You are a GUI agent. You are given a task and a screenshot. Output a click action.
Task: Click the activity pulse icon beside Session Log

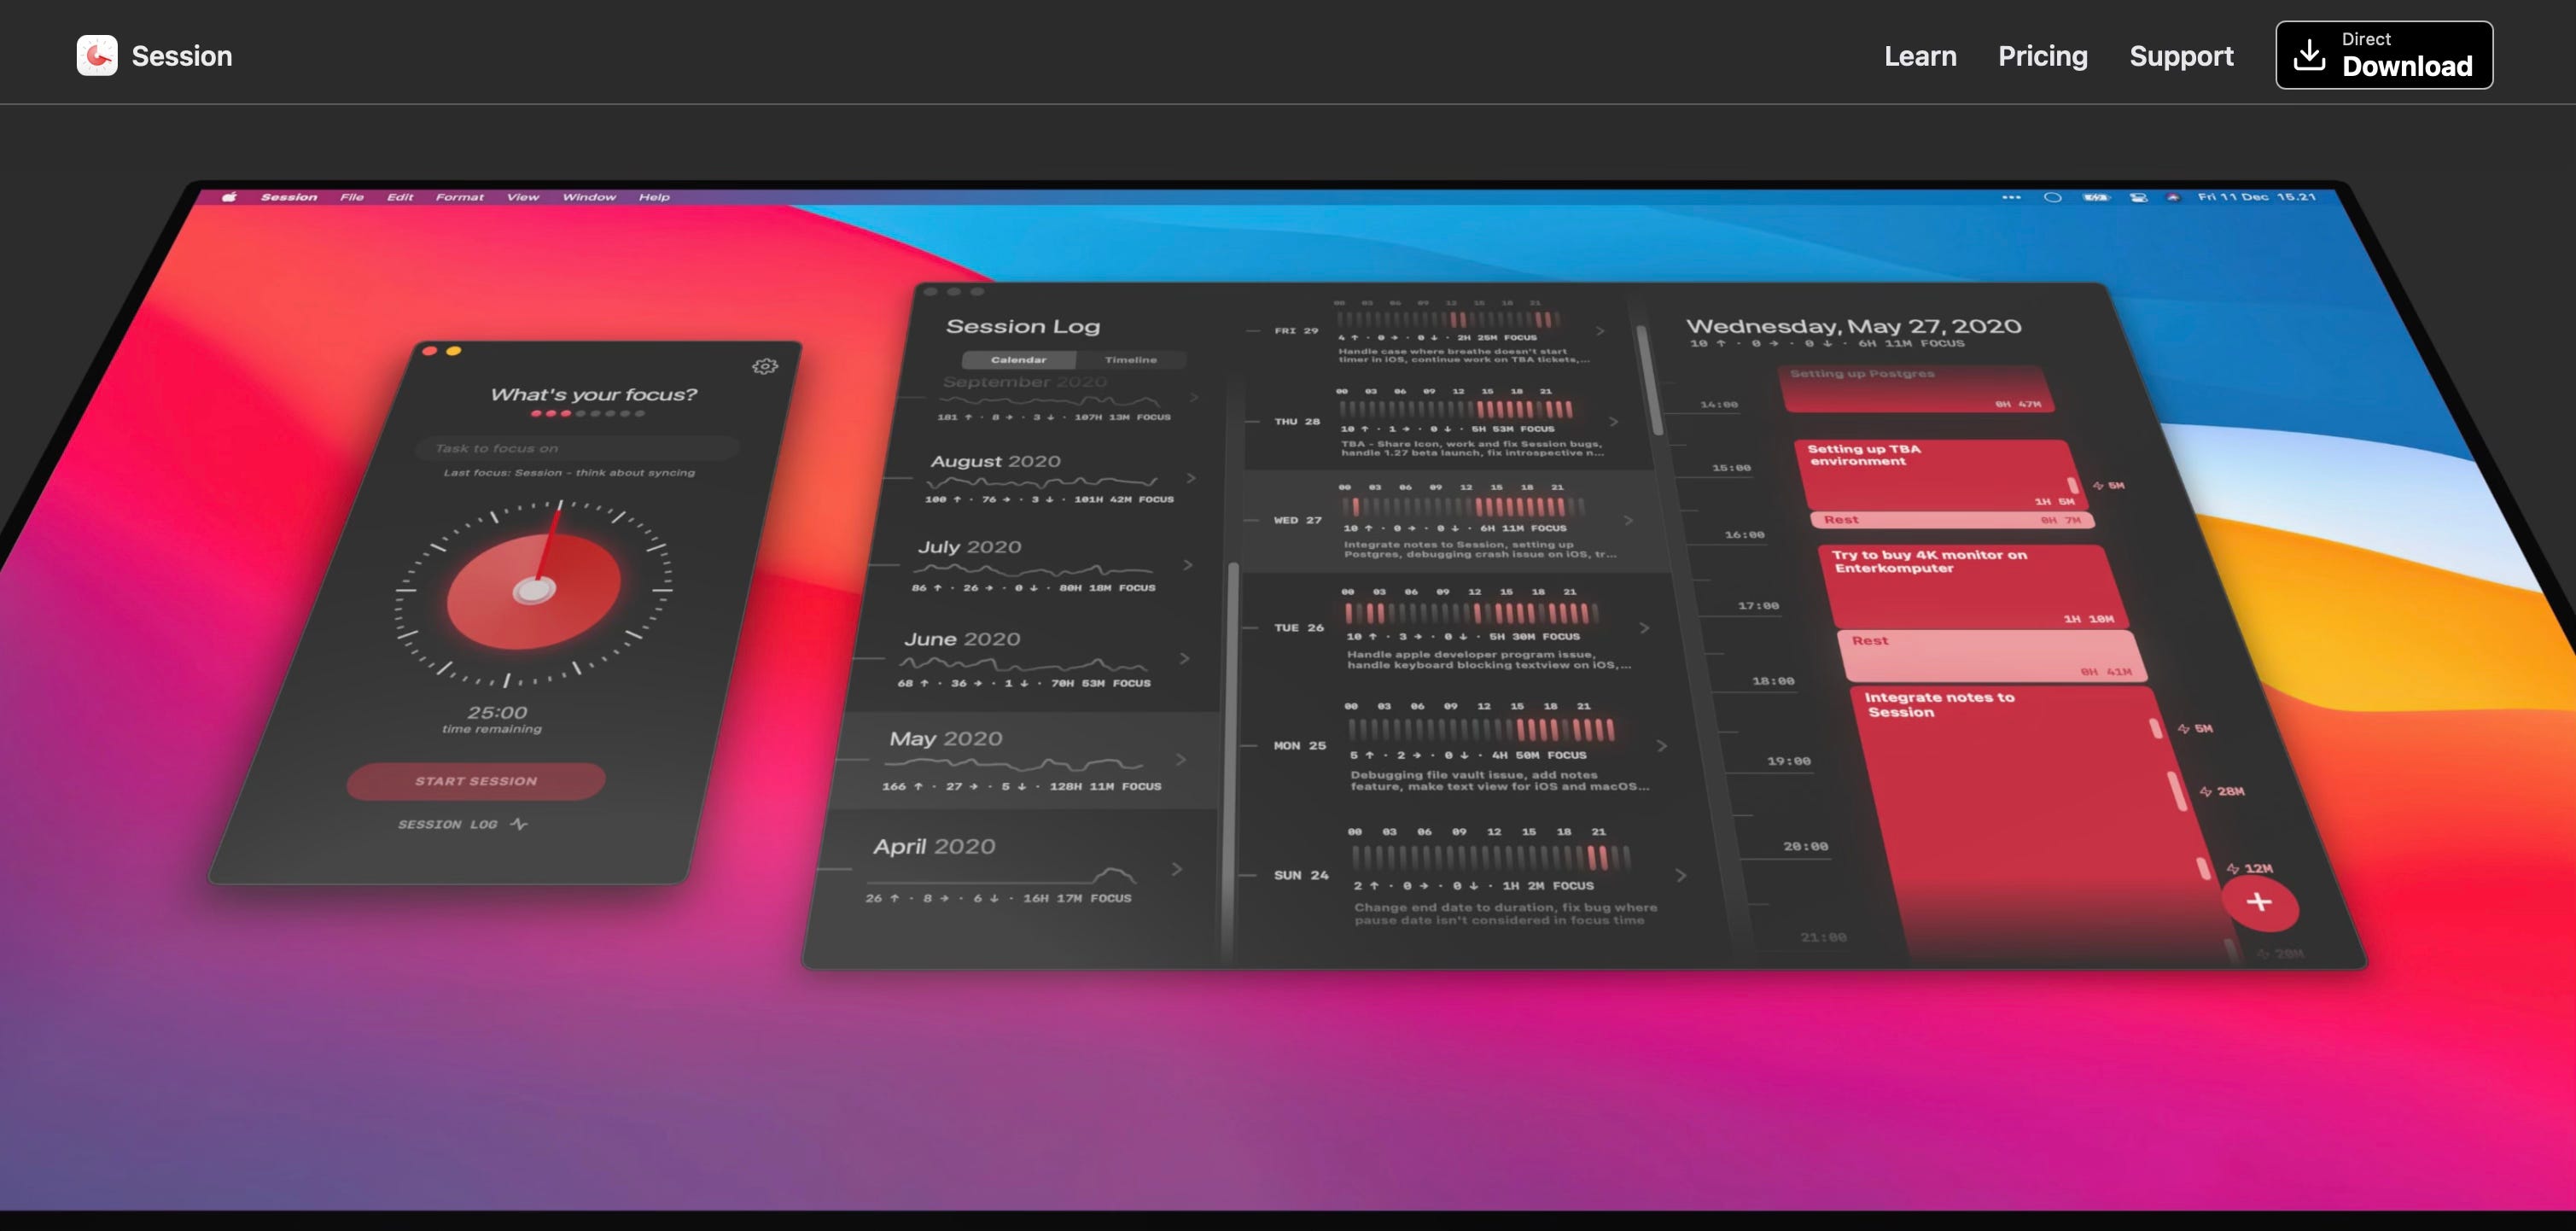518,824
